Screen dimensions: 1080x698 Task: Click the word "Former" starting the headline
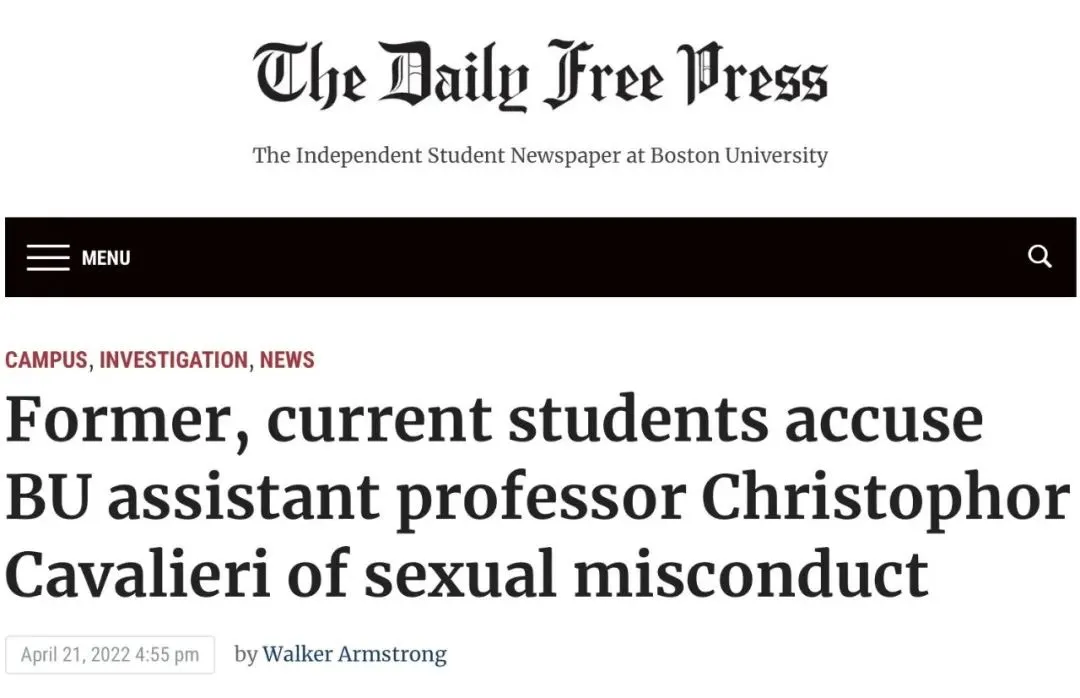(x=120, y=420)
